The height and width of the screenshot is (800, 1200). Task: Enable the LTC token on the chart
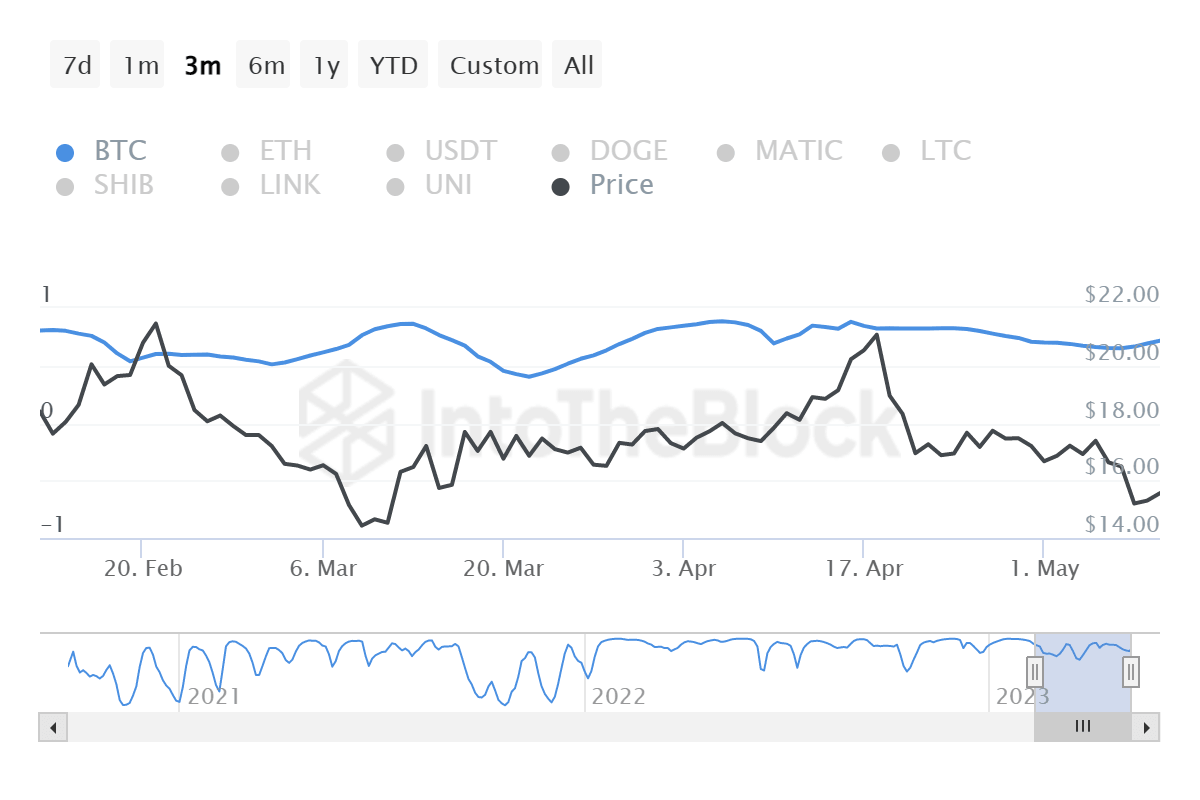click(928, 151)
